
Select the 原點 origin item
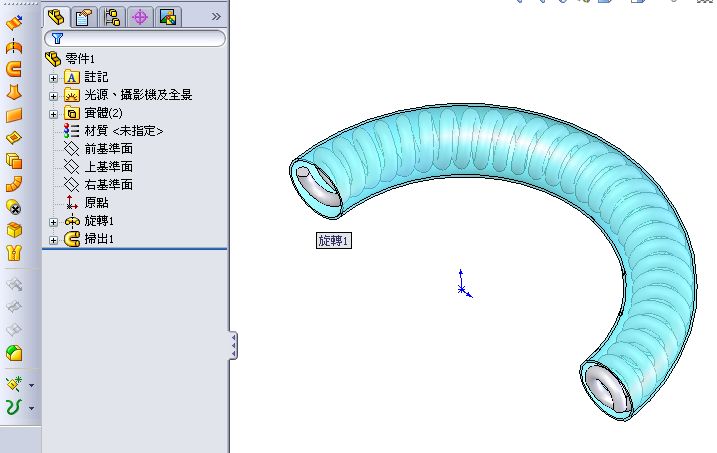pos(96,203)
